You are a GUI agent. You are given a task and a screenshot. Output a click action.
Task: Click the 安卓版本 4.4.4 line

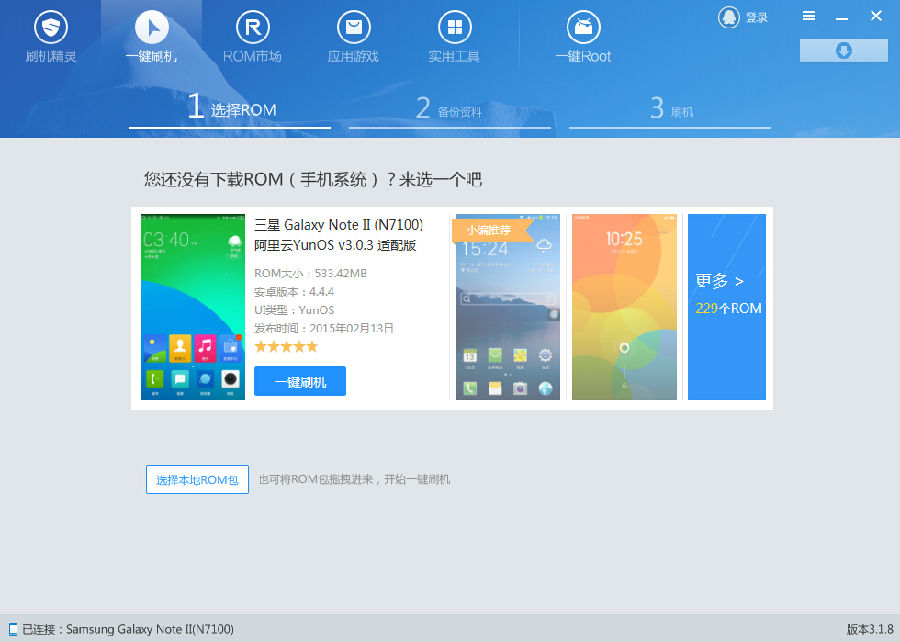click(x=294, y=291)
